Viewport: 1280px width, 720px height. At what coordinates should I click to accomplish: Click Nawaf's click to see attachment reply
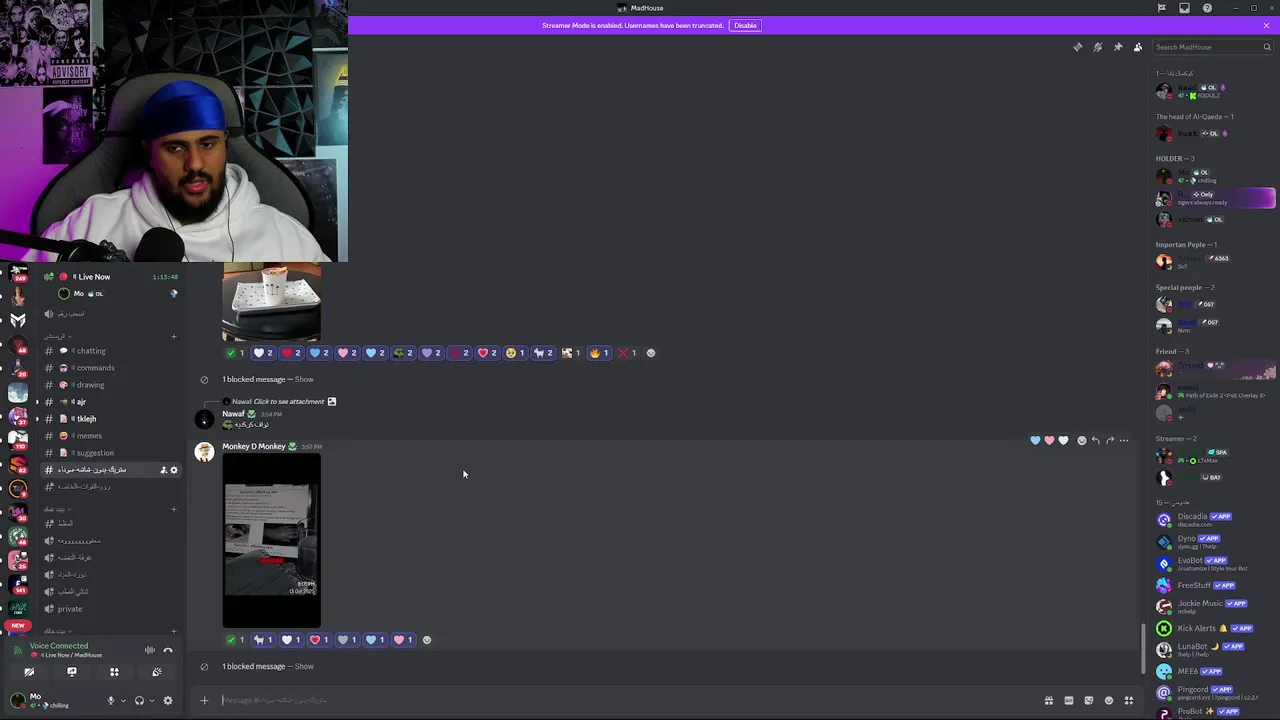[x=288, y=401]
